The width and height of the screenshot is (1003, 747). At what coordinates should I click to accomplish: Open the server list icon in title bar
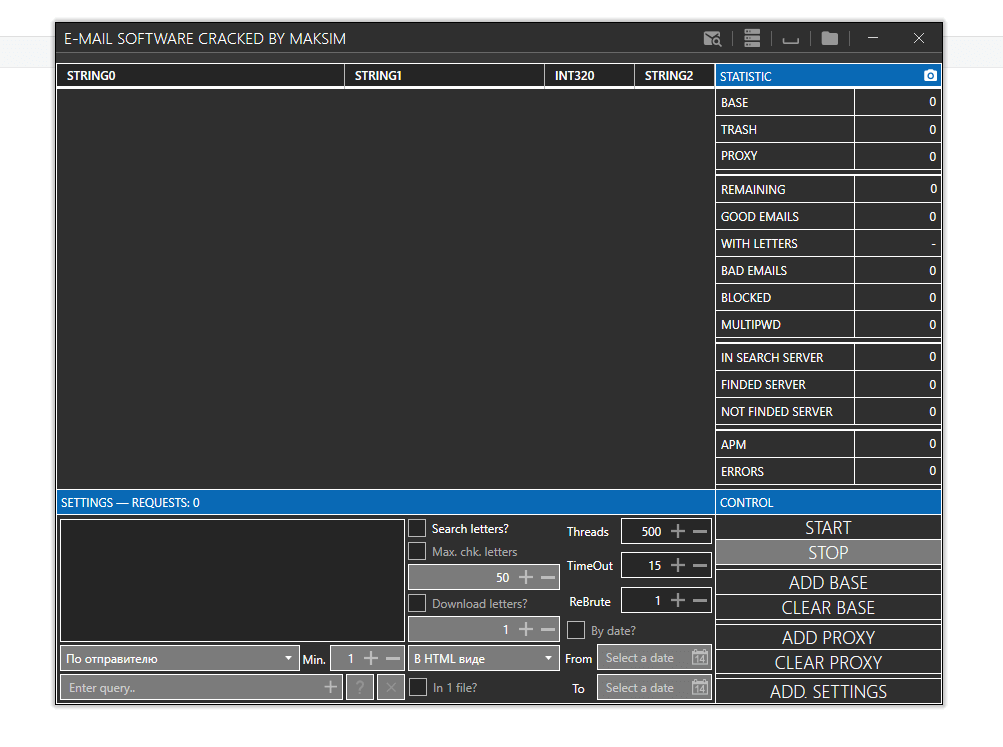click(x=752, y=39)
